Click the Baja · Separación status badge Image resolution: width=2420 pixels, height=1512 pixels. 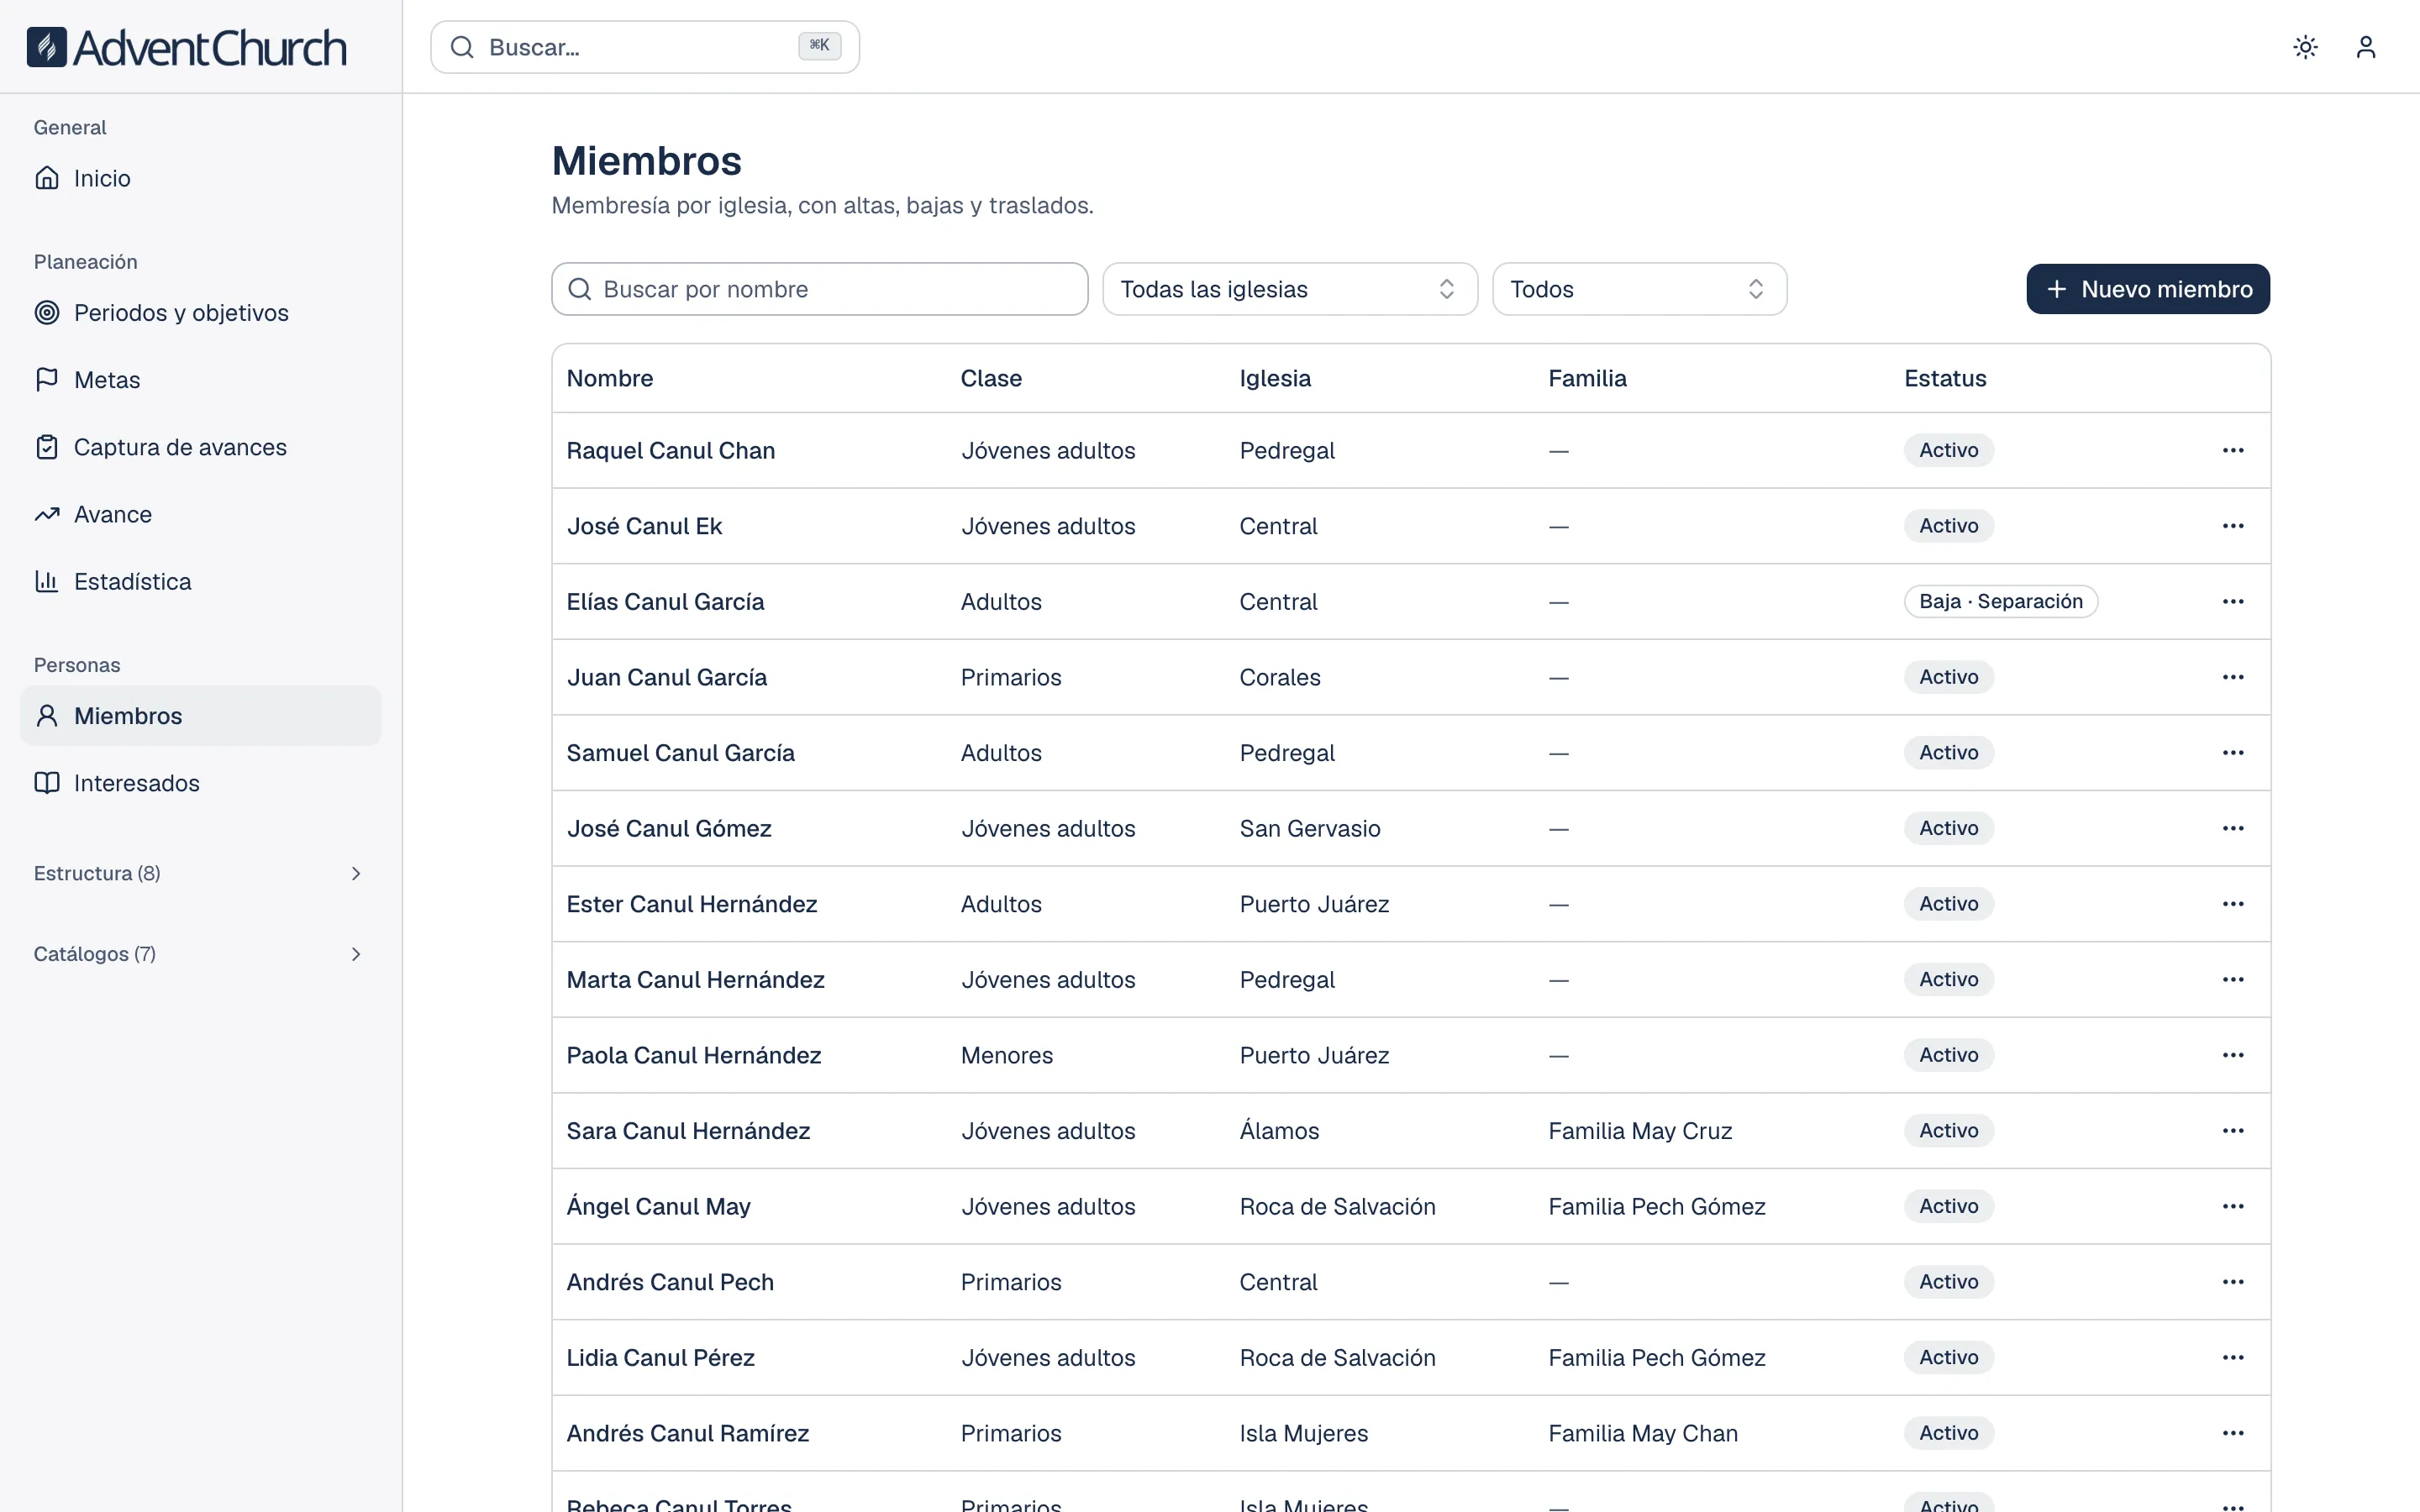point(2000,601)
